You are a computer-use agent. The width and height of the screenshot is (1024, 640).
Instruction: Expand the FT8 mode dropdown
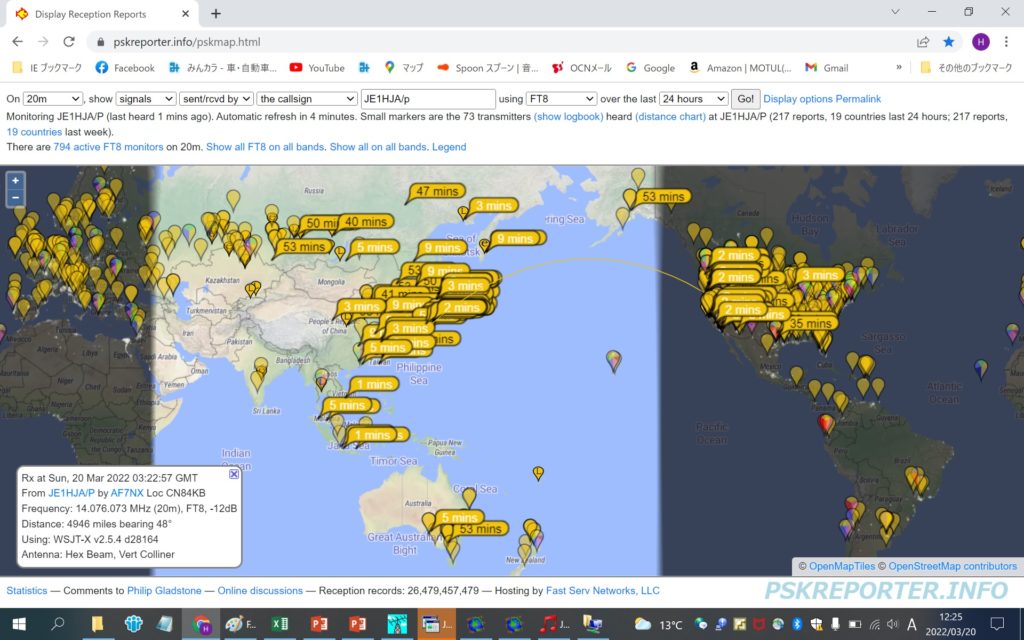tap(561, 99)
